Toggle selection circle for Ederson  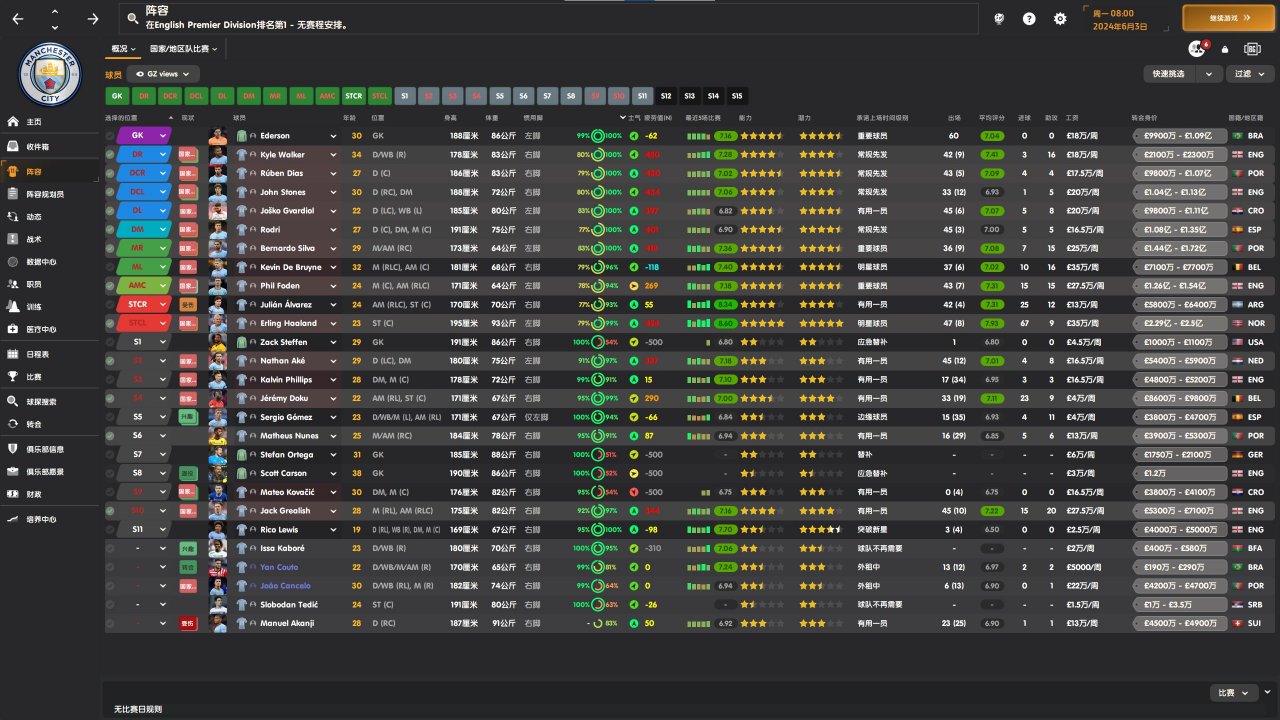(110, 136)
